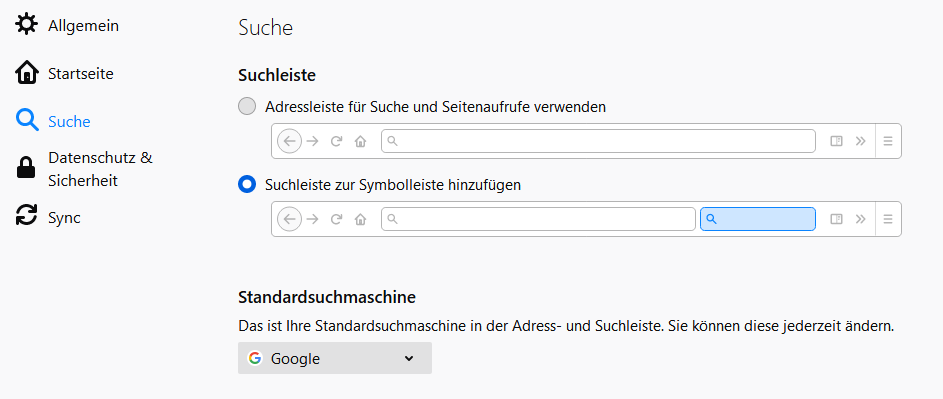Open the Google default search engine dropdown
This screenshot has width=943, height=399.
tap(335, 358)
